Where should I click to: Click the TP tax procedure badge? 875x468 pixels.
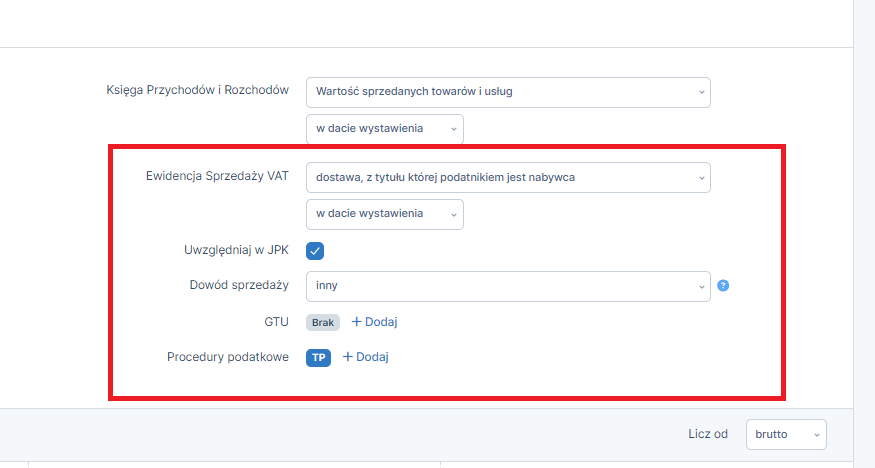[318, 358]
